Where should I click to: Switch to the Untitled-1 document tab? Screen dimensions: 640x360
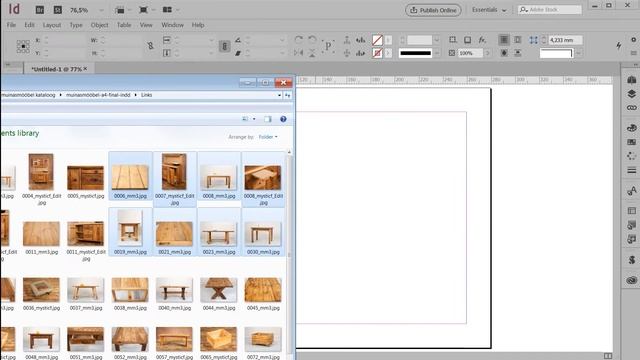click(56, 69)
